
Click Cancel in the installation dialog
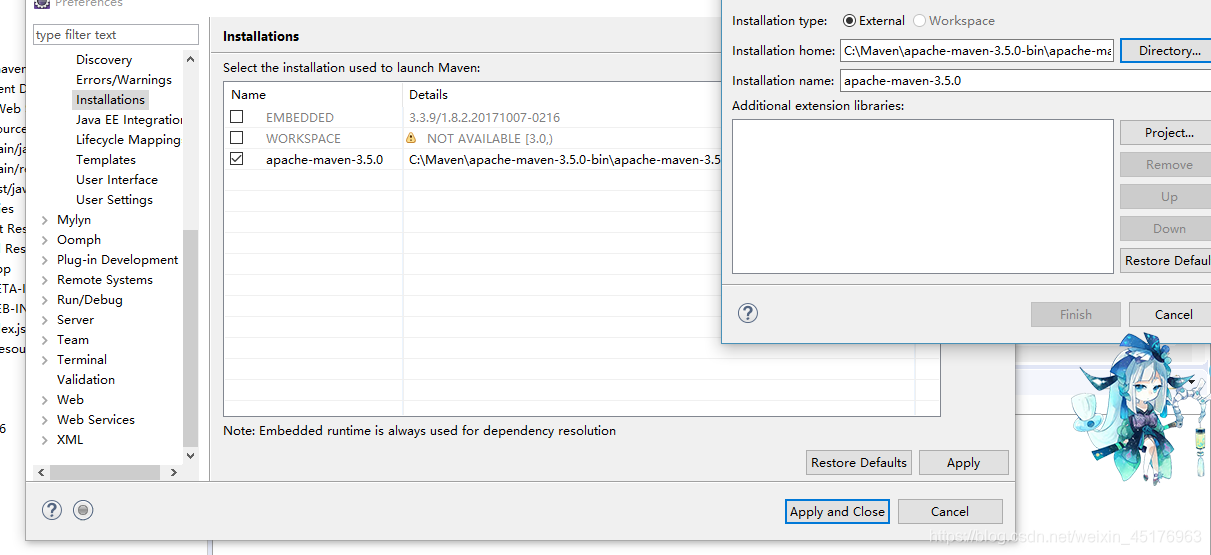tap(1170, 314)
